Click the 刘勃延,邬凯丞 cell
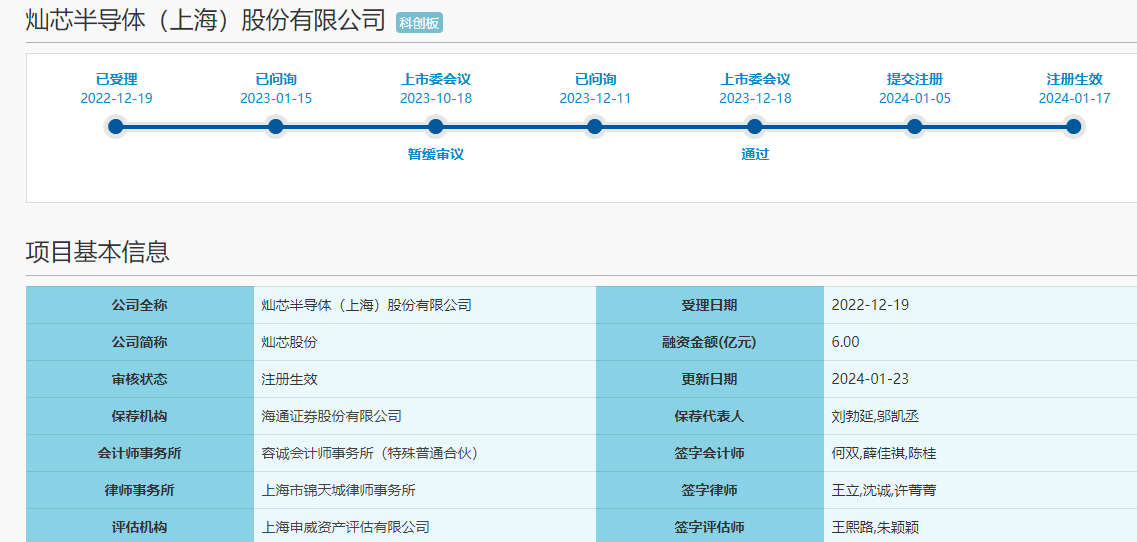 point(980,416)
